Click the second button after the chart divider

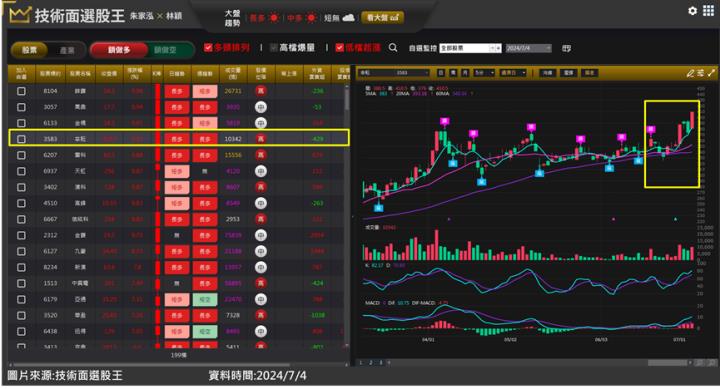[x=568, y=73]
